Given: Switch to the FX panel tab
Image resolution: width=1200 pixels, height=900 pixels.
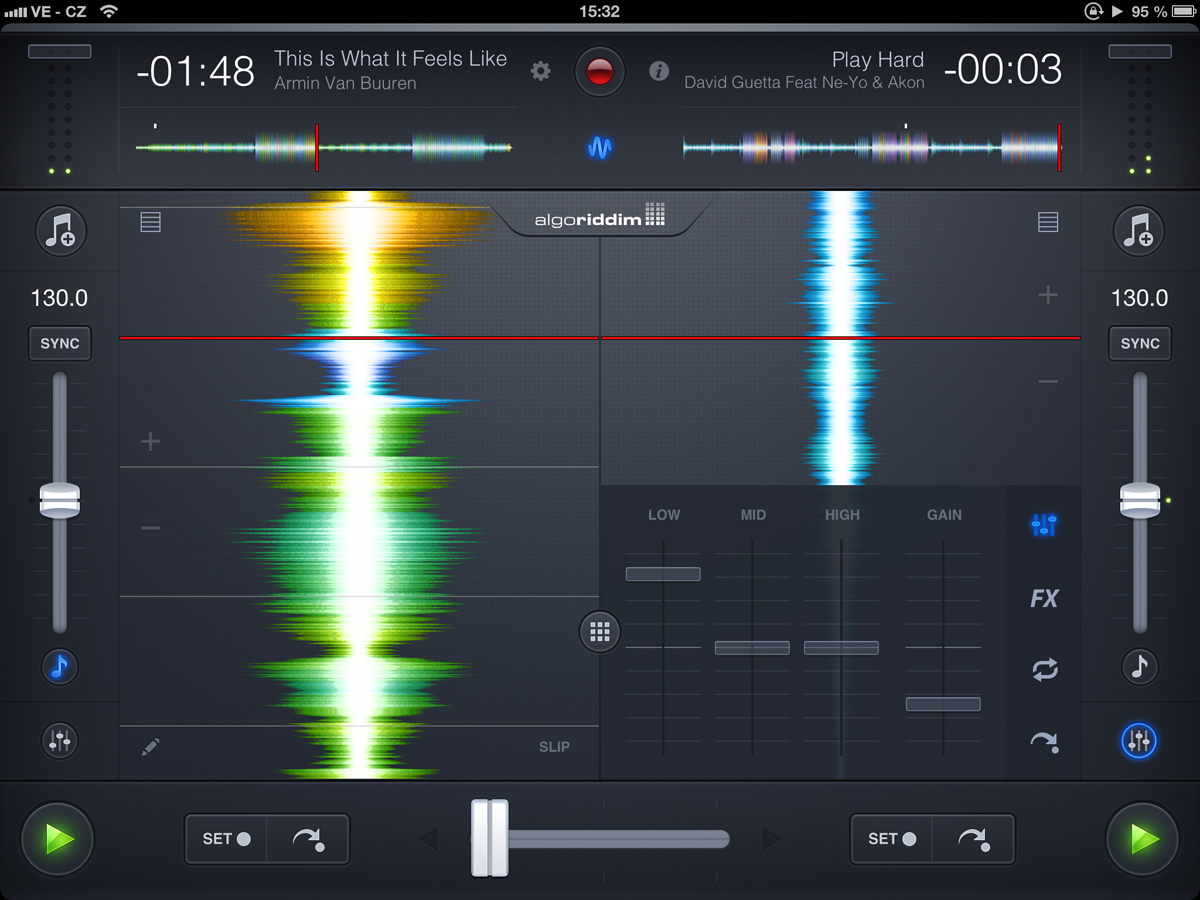Looking at the screenshot, I should (1044, 598).
